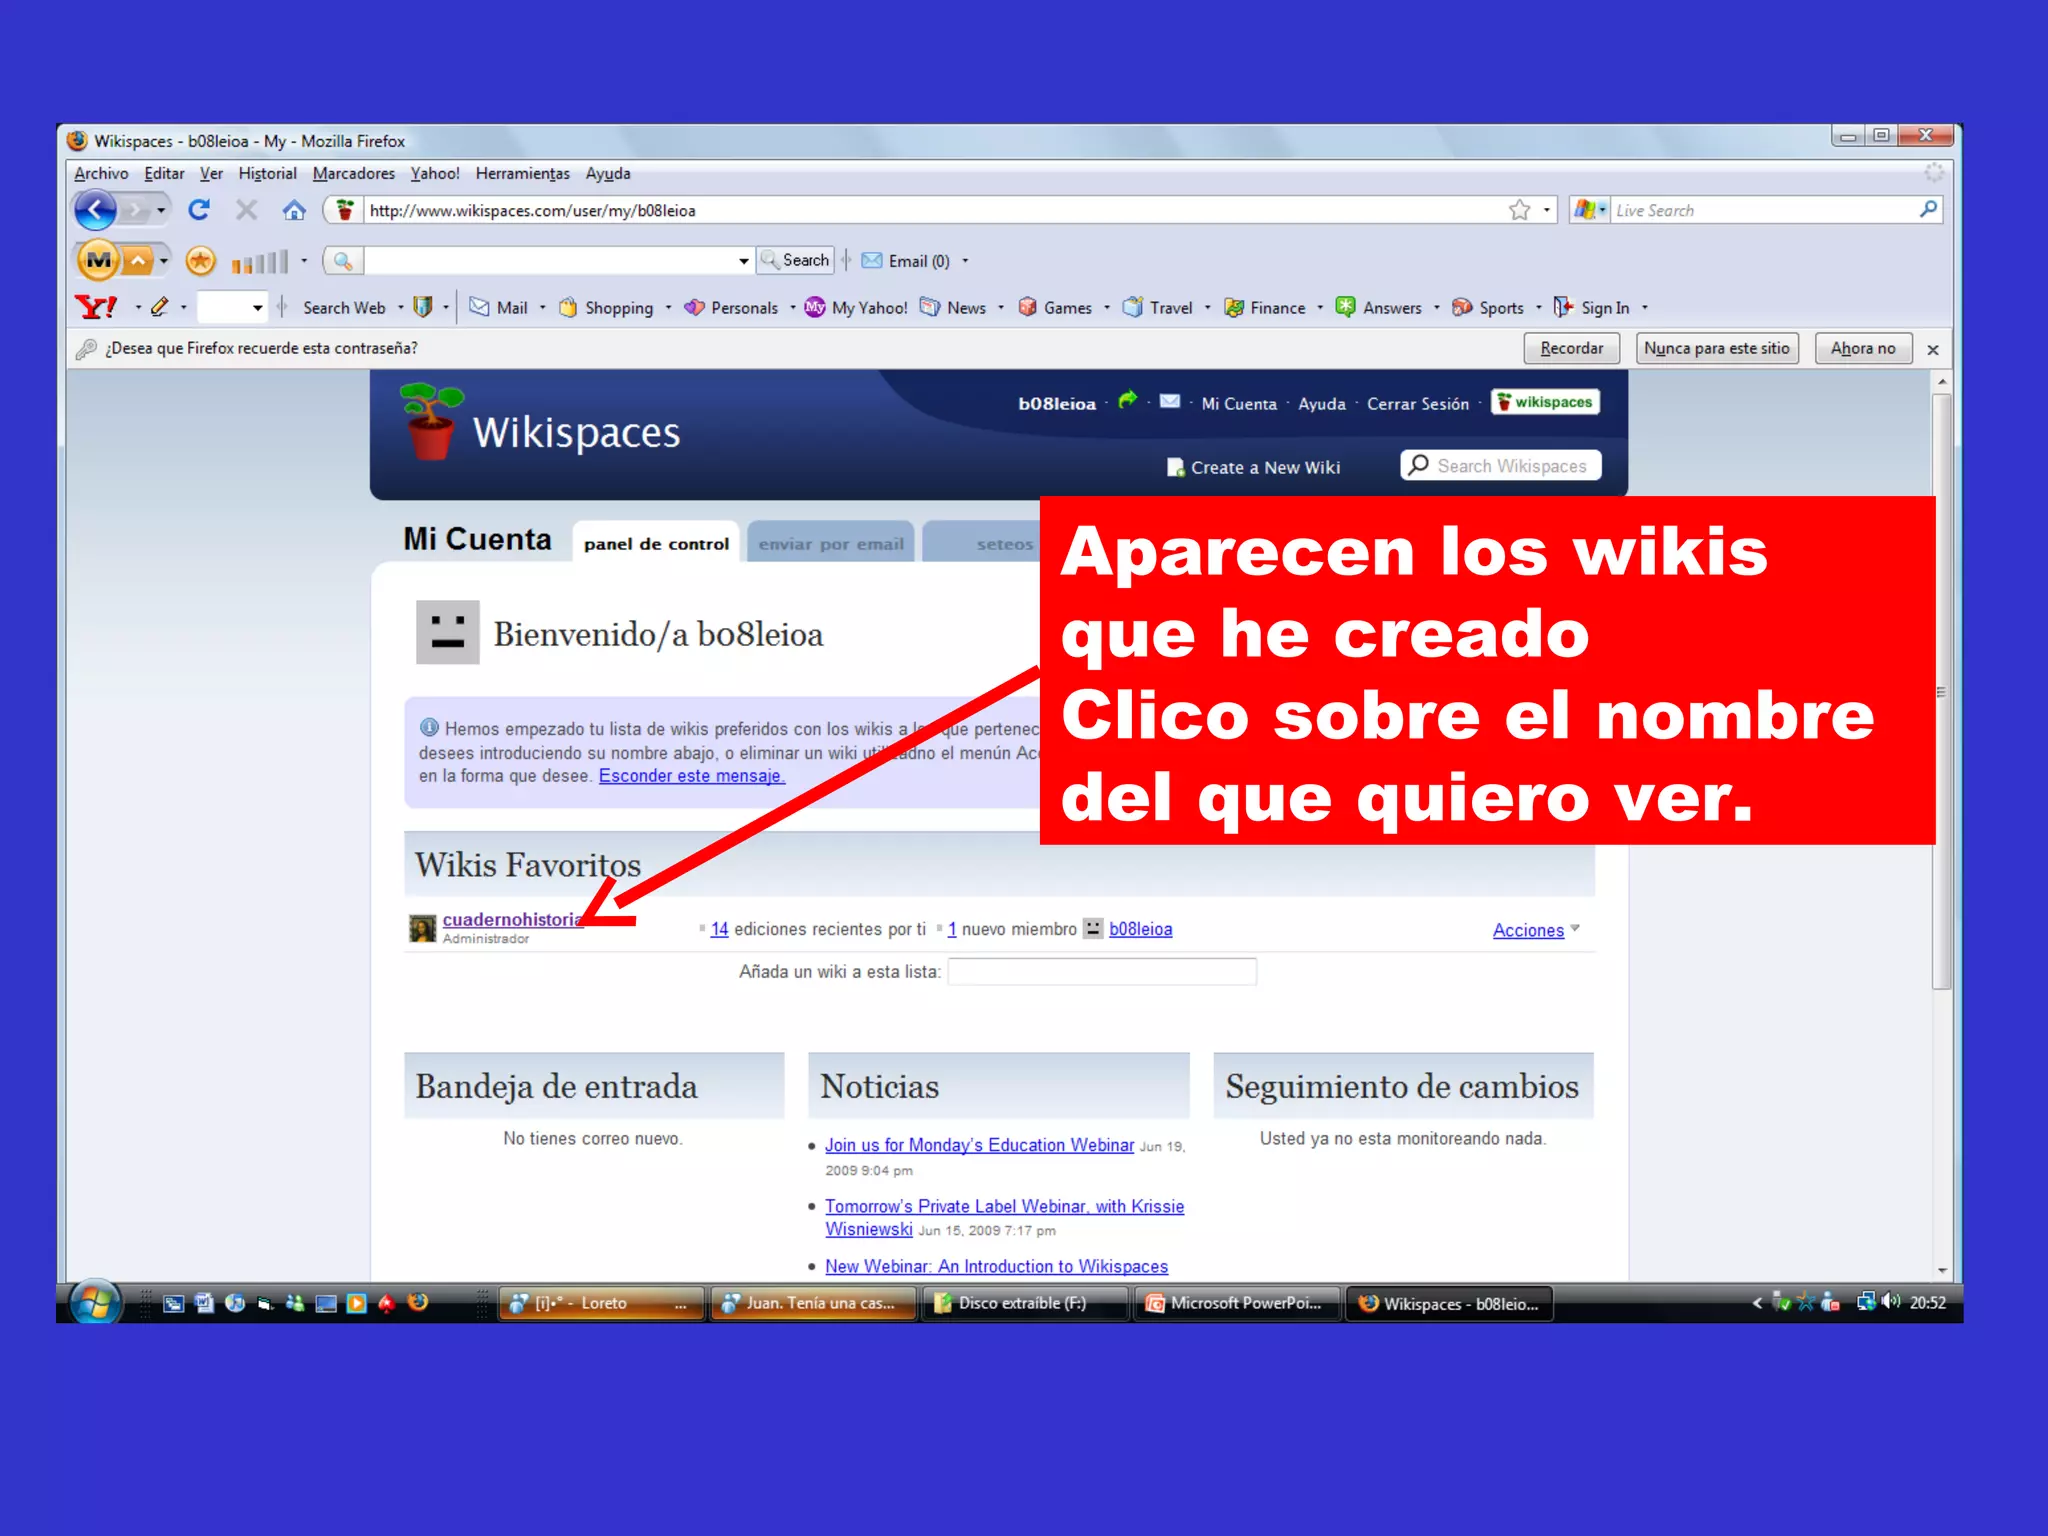Screen dimensions: 2048x1536
Task: Click Nunca para este sitio button
Action: tap(1717, 348)
